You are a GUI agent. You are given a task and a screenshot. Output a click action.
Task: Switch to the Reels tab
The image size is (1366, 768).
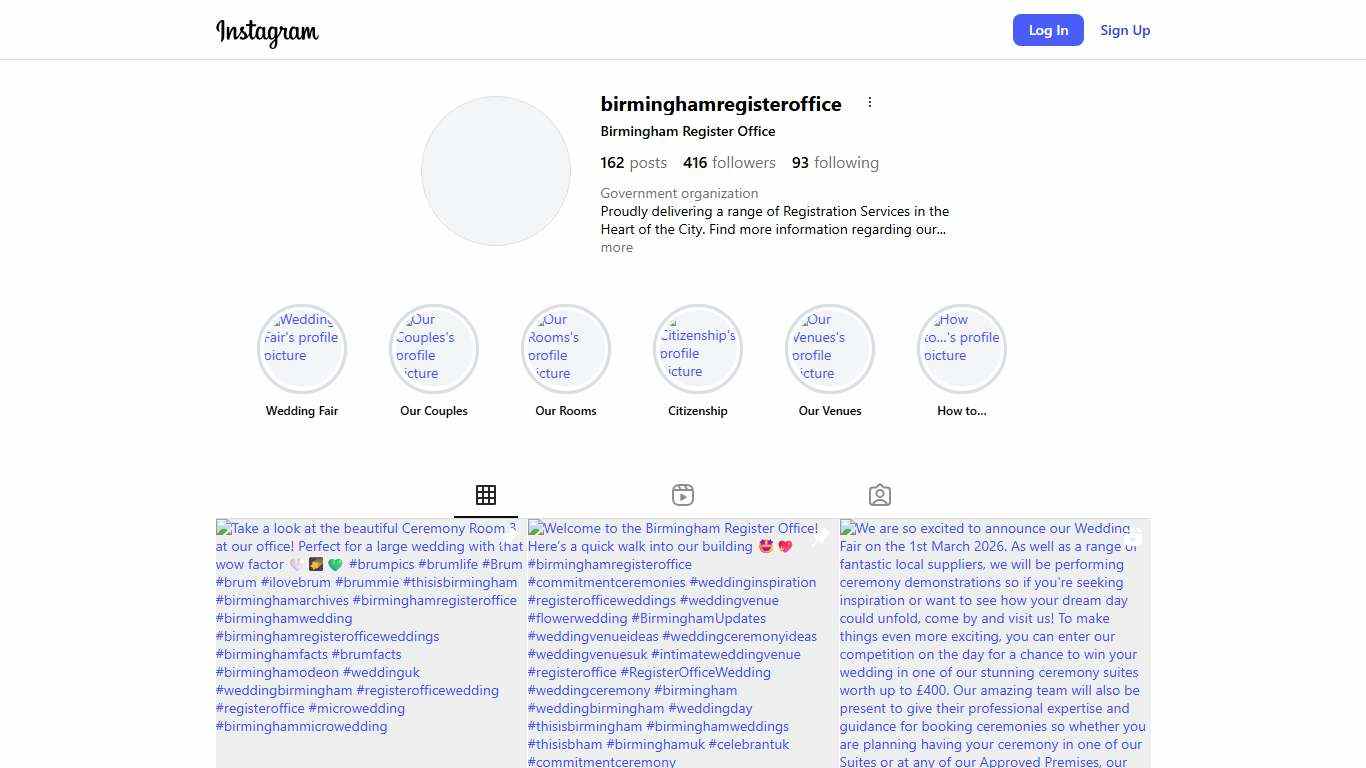683,495
